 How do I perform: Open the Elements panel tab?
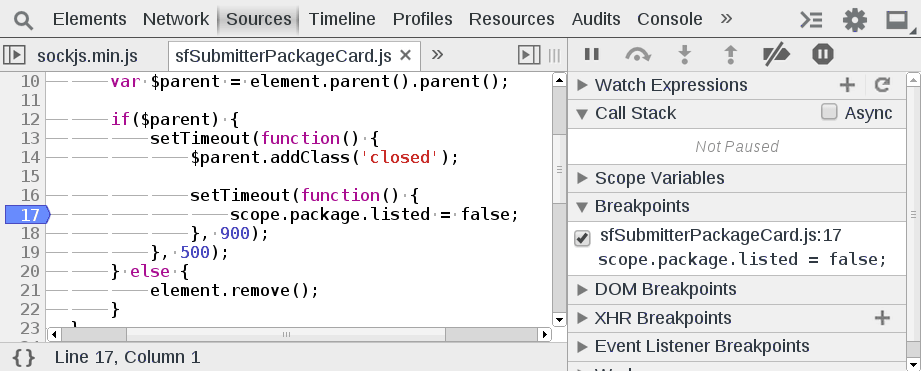click(89, 19)
